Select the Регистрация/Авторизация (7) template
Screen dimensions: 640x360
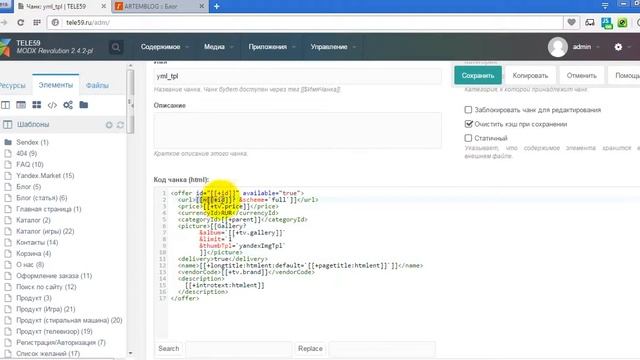(x=61, y=342)
